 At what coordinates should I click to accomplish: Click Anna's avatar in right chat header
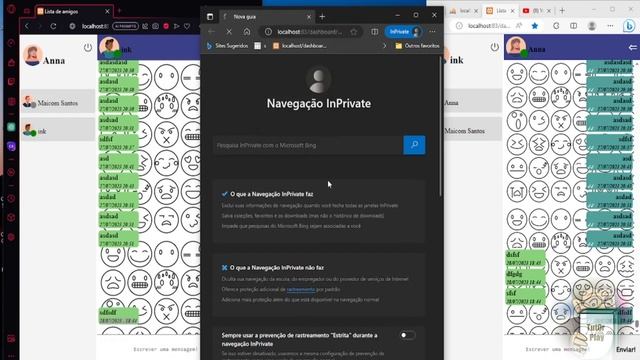click(516, 47)
